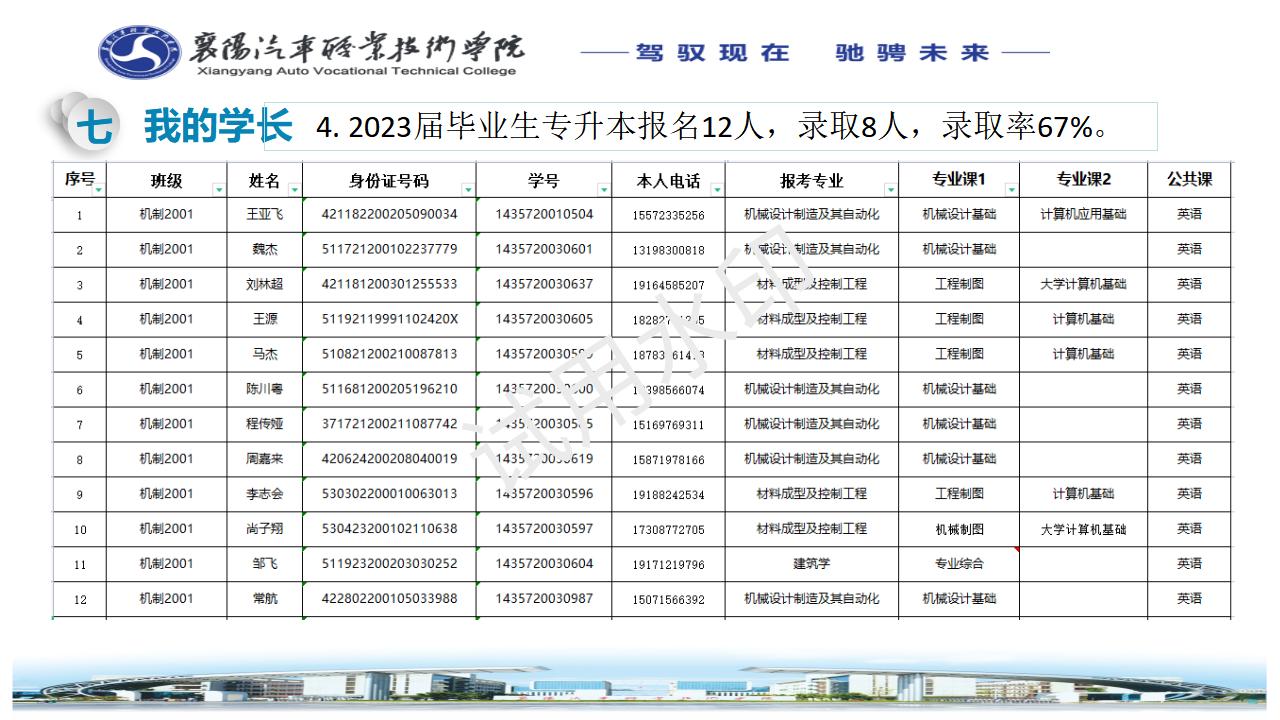
Task: Click the 建筑学 cell in row 11
Action: coord(811,564)
